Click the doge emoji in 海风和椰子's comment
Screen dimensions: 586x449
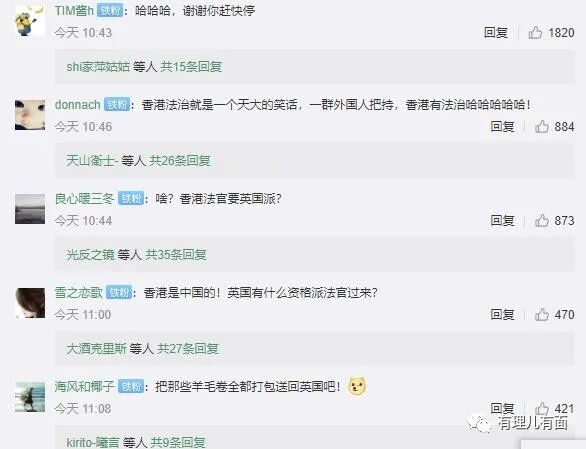[x=357, y=386]
